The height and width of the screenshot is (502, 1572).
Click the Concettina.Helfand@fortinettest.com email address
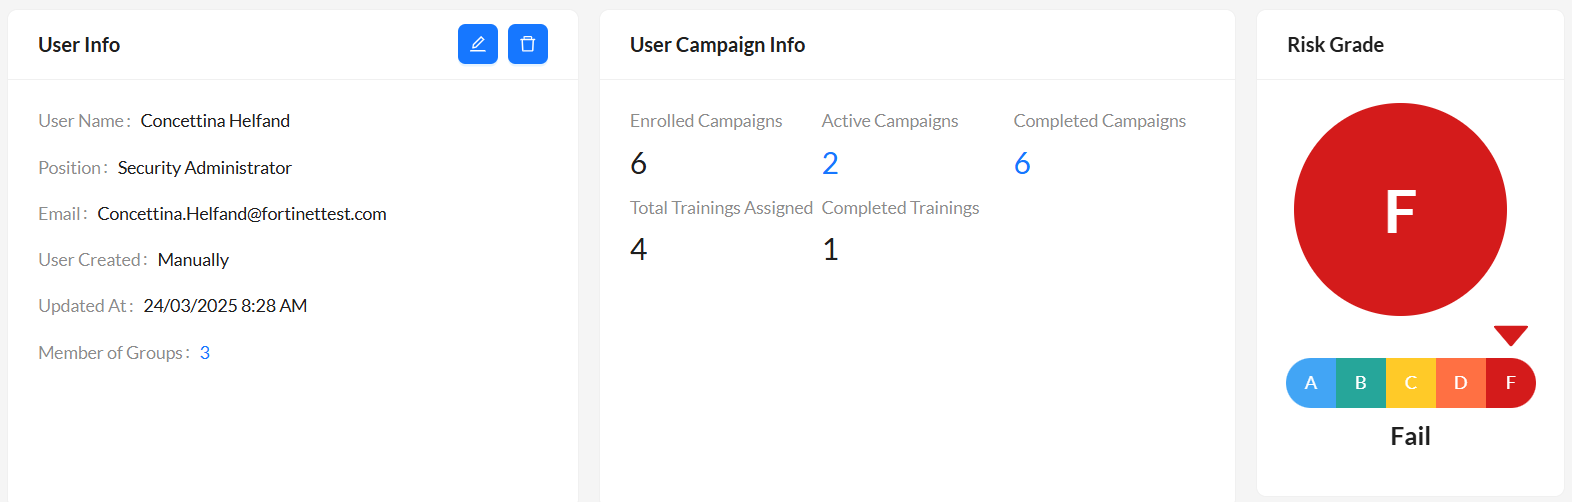242,214
